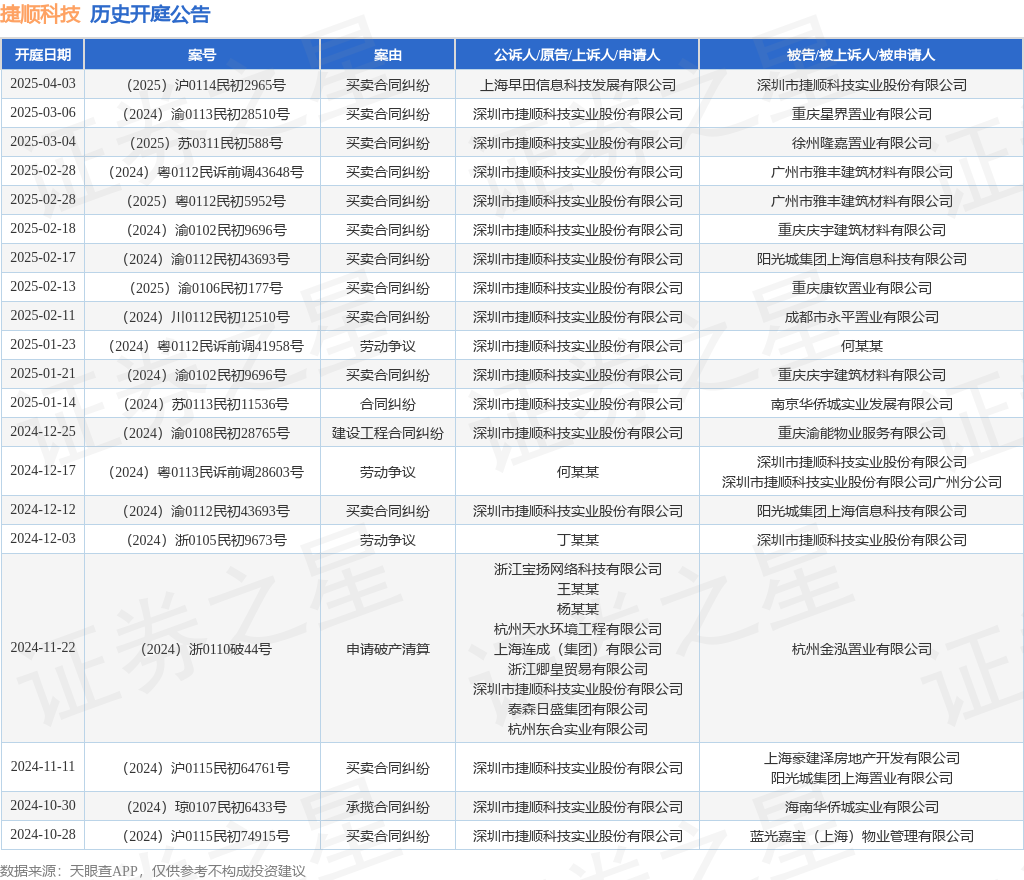Click the 被告/被上诉人/被申请人 column header
1024x880 pixels.
861,55
